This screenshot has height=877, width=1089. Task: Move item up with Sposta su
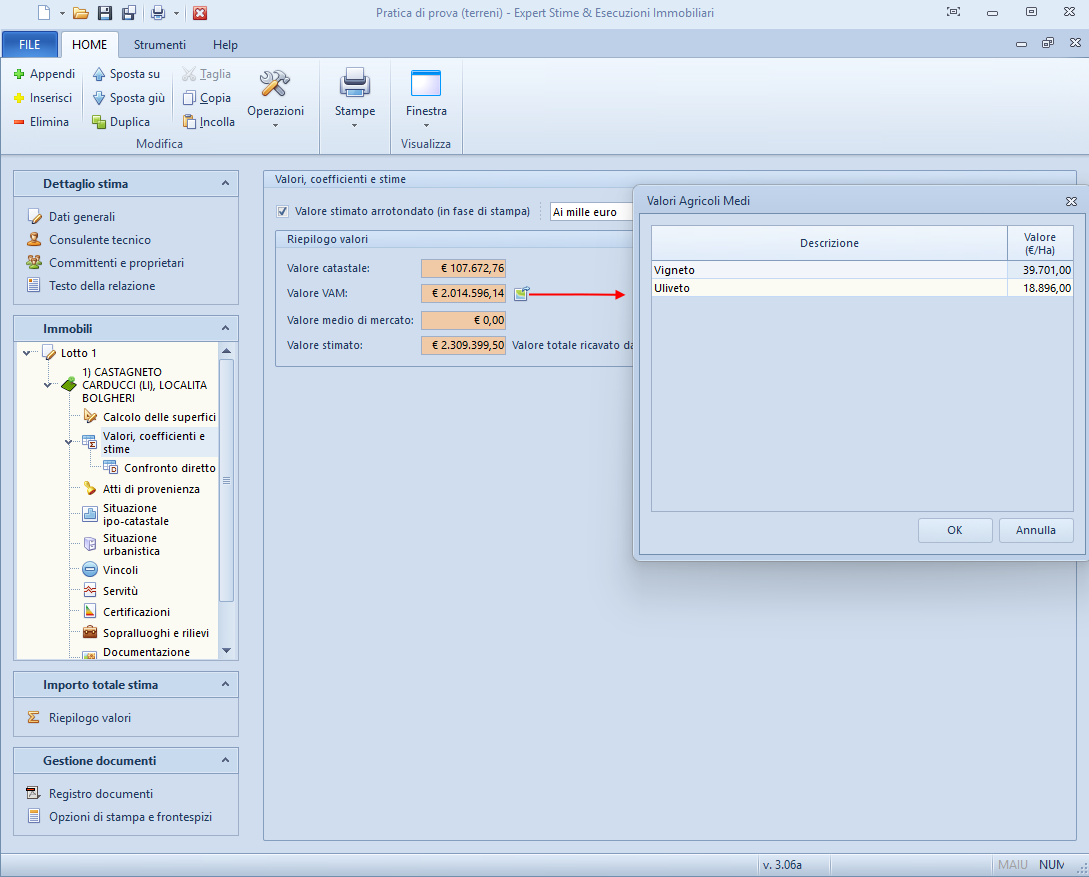click(x=99, y=74)
